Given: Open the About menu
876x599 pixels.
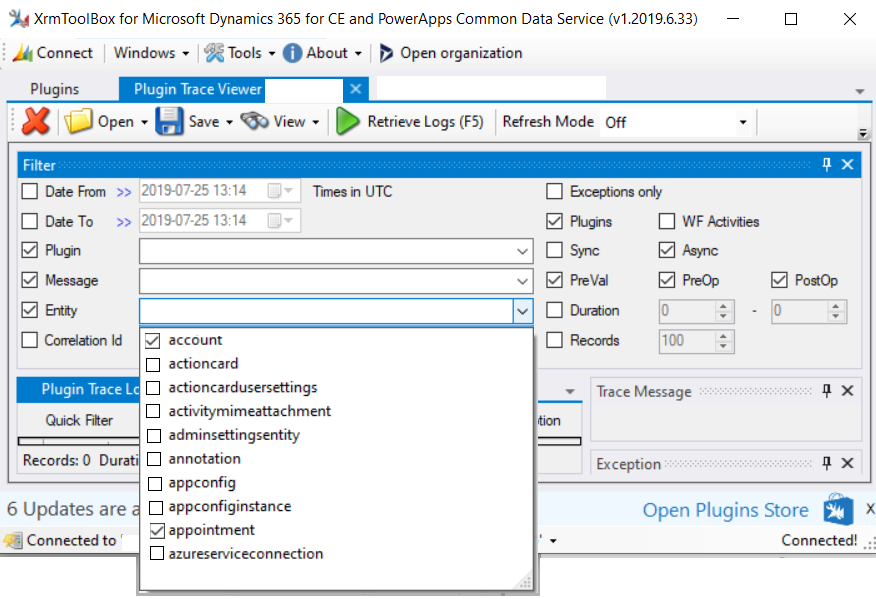Looking at the screenshot, I should [323, 53].
